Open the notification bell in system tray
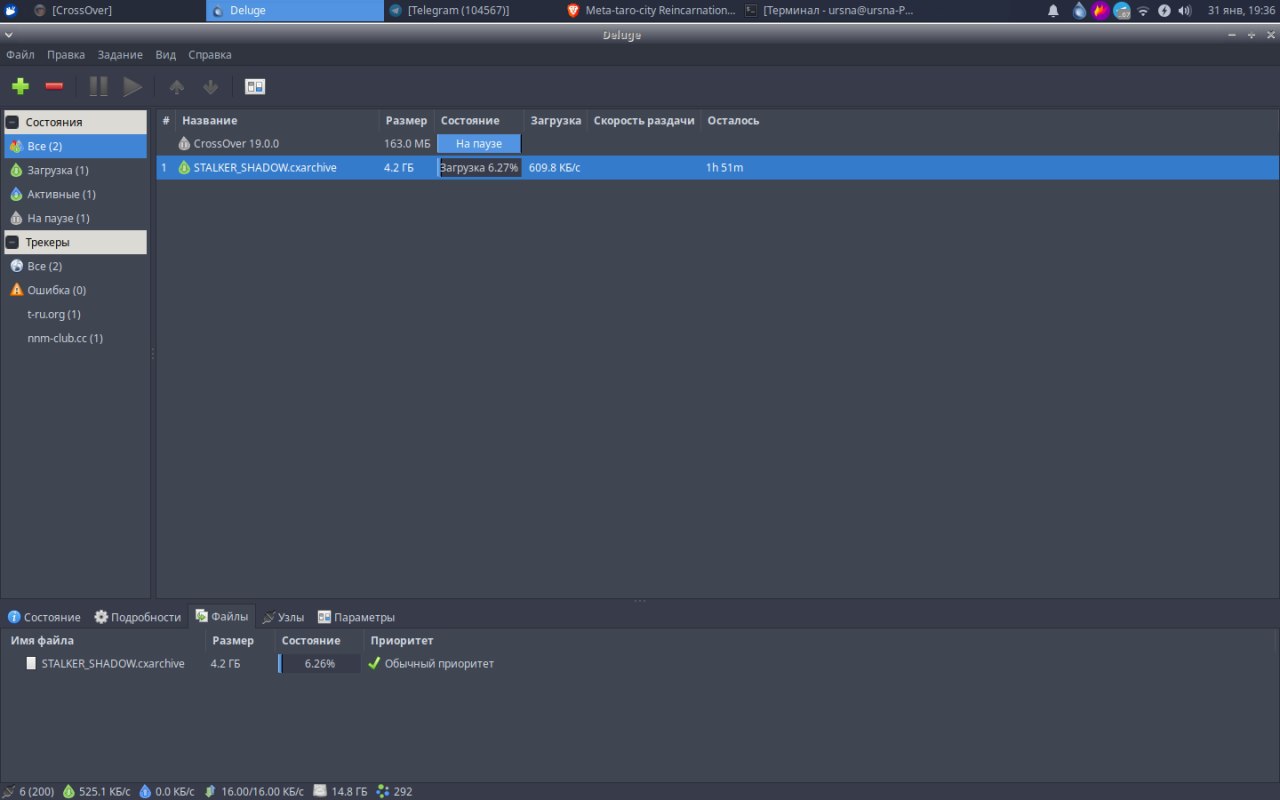The height and width of the screenshot is (800, 1280). tap(1053, 10)
